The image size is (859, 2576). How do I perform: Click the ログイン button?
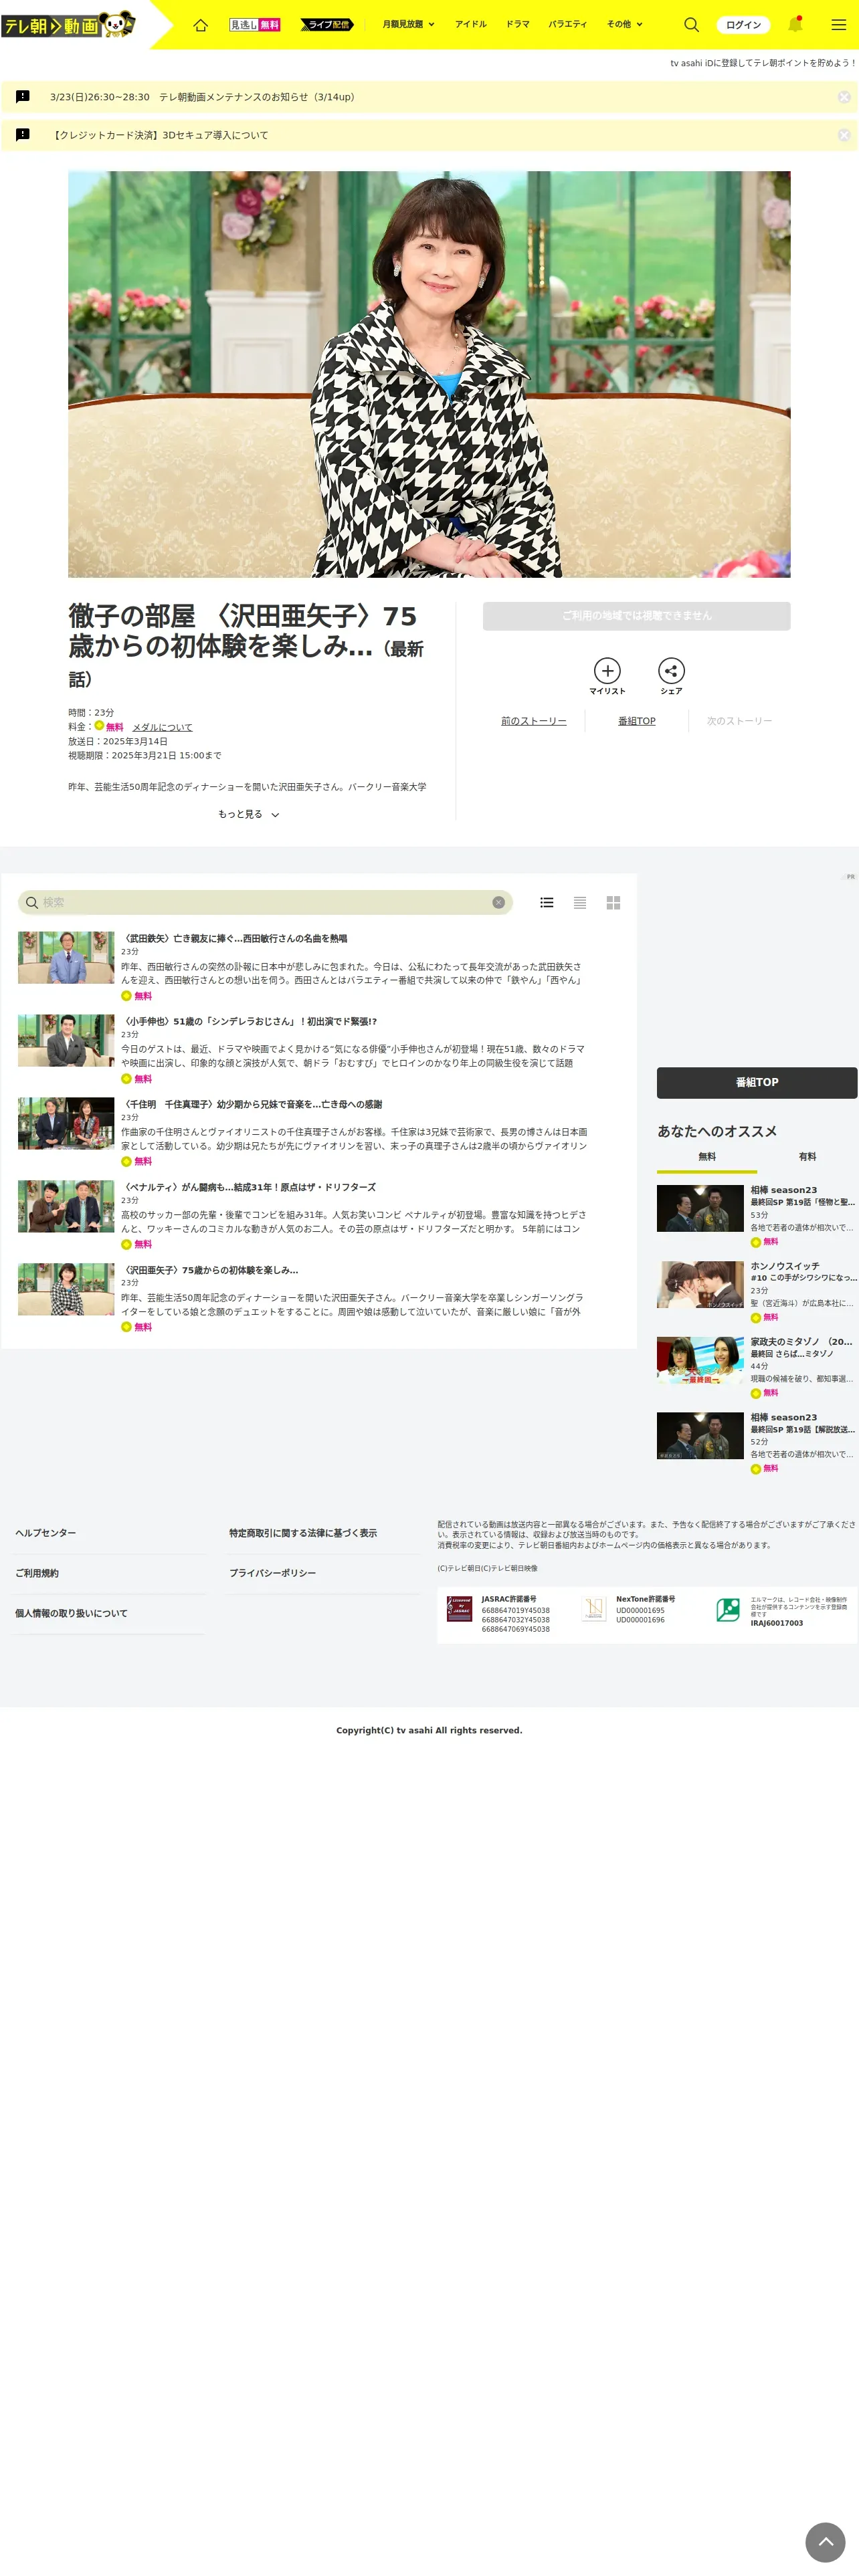(744, 25)
